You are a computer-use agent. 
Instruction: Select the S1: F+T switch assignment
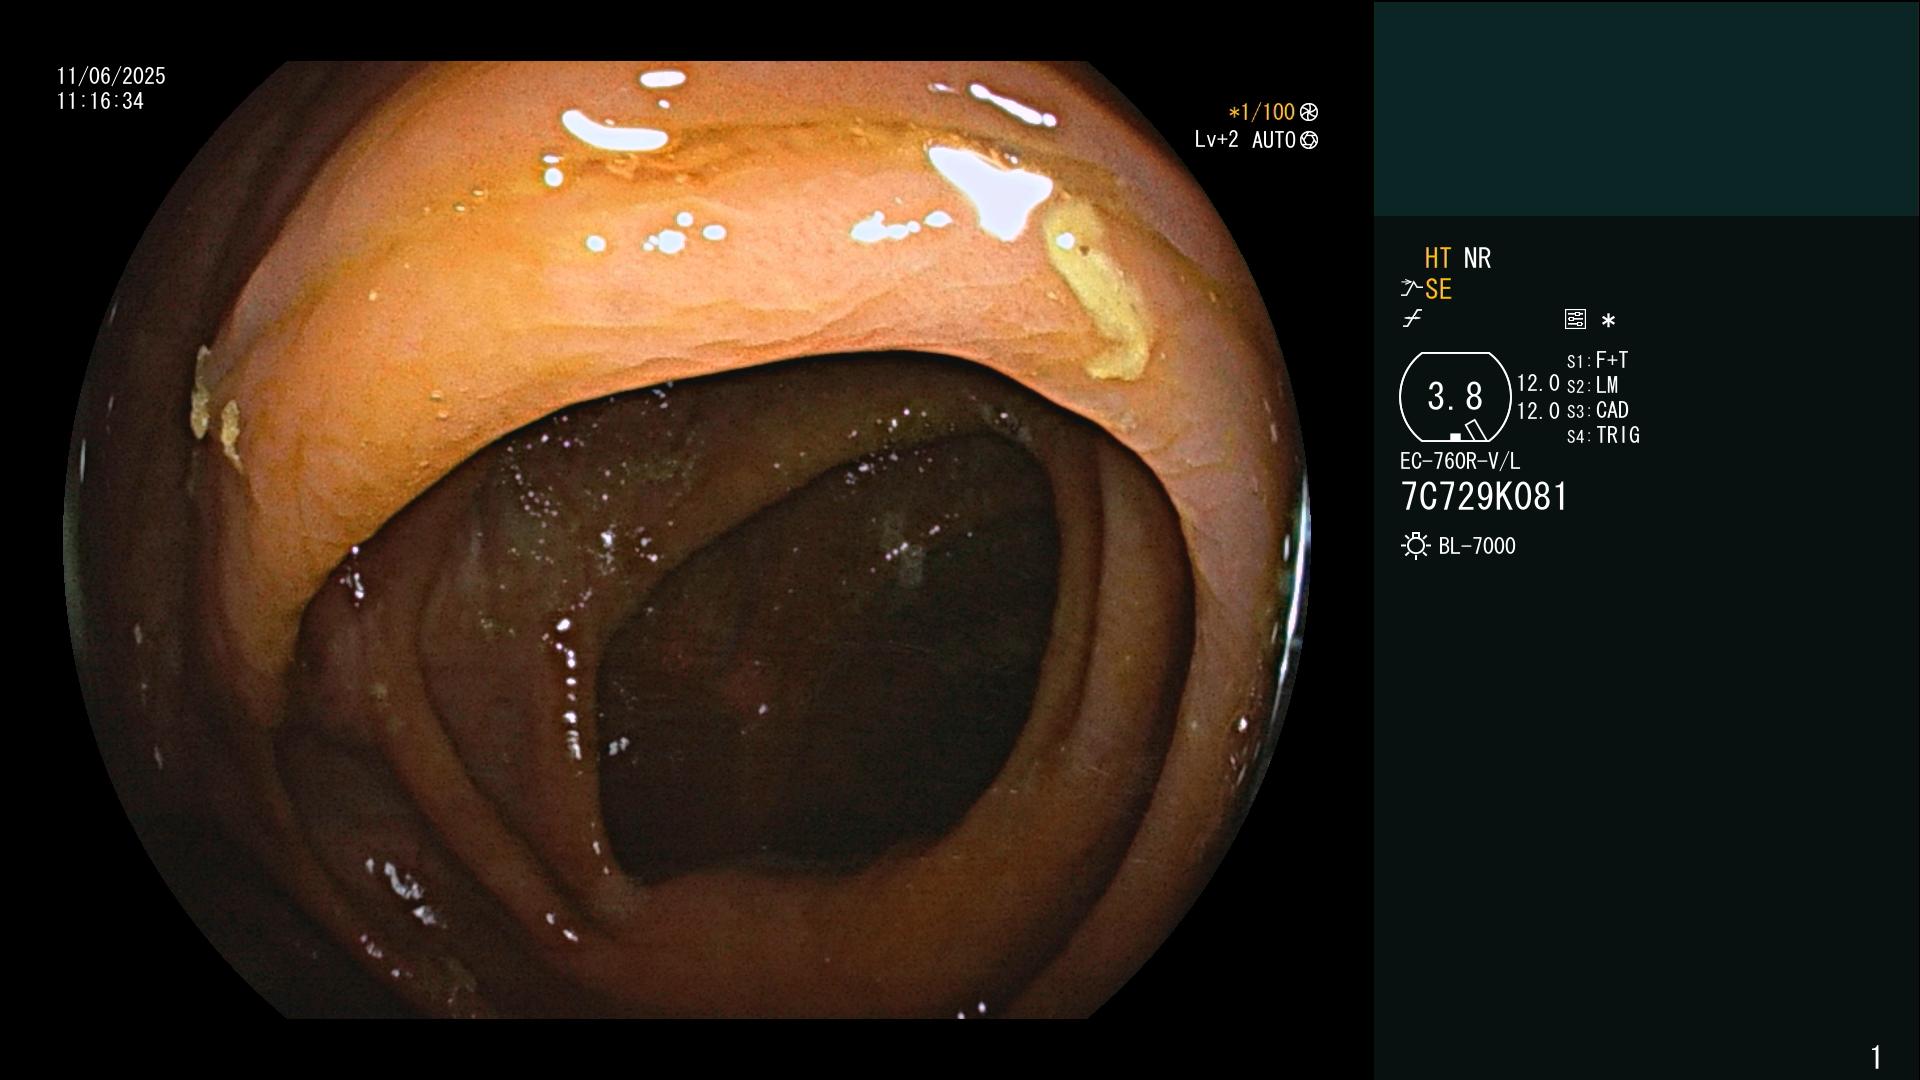pos(1598,360)
